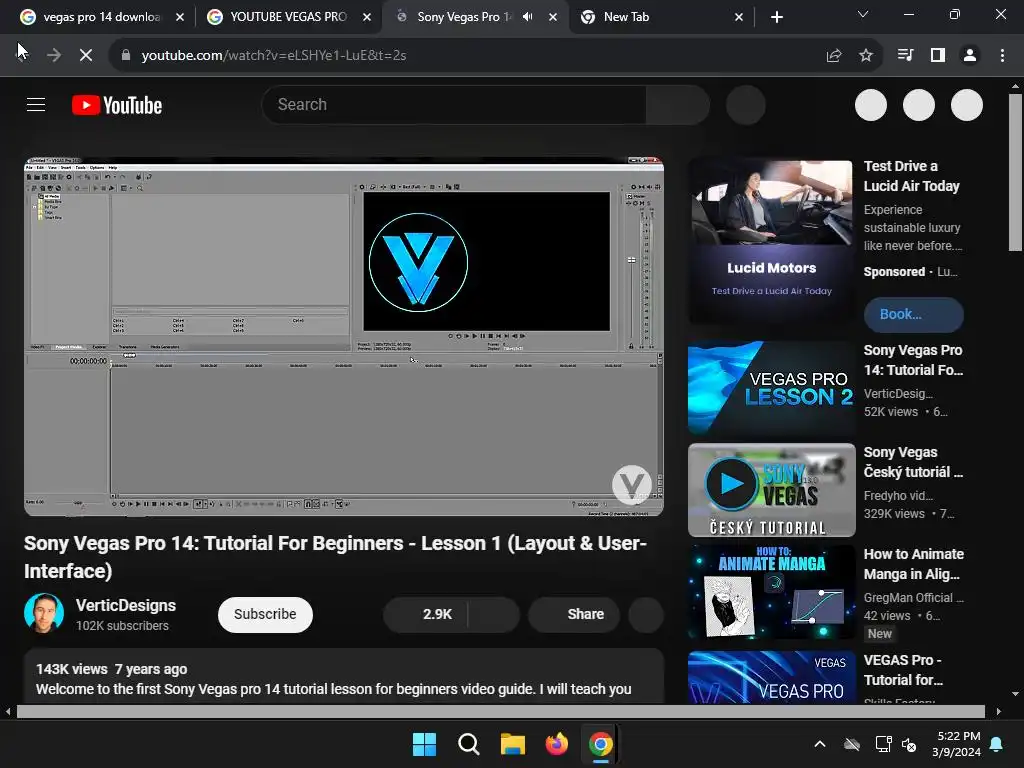The width and height of the screenshot is (1024, 768).
Task: Click the page's horizontal scrollbar thumb
Action: coord(500,711)
